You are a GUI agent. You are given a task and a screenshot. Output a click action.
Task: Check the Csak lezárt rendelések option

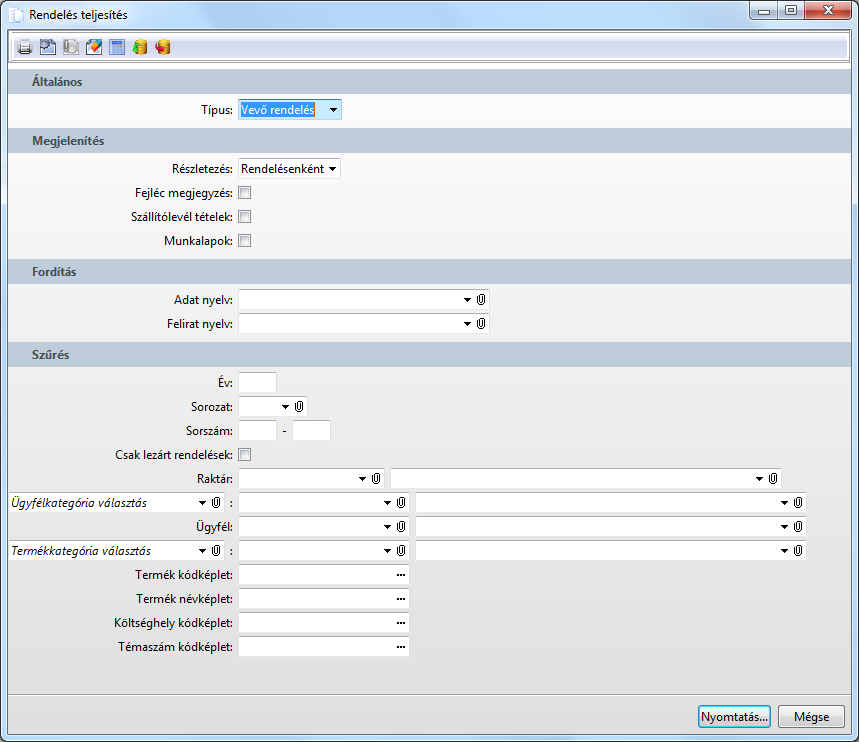(x=244, y=455)
